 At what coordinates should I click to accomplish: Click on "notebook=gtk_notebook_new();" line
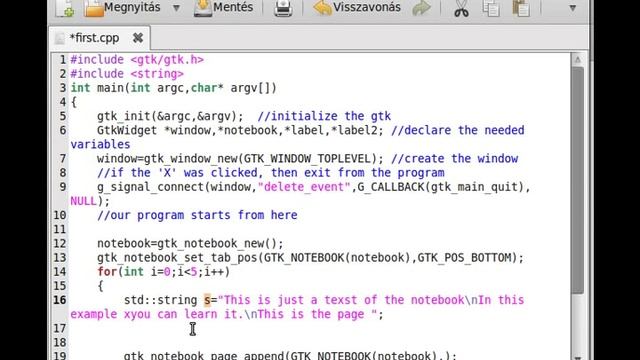(x=190, y=244)
